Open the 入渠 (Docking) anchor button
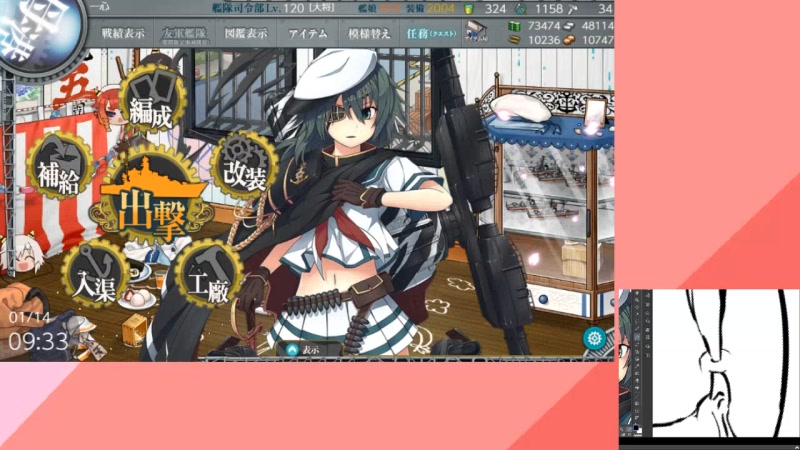Viewport: 800px width, 450px height. click(x=95, y=273)
